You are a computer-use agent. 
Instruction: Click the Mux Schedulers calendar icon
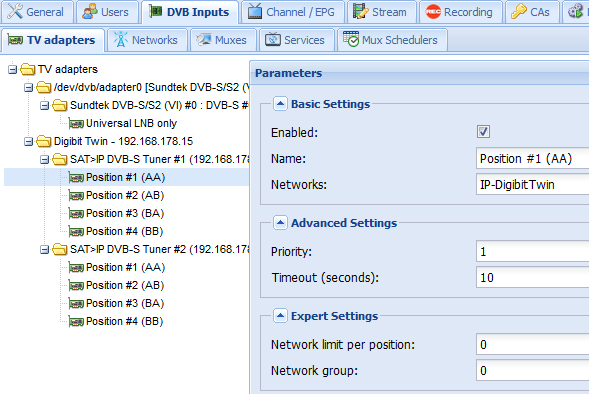pos(351,39)
